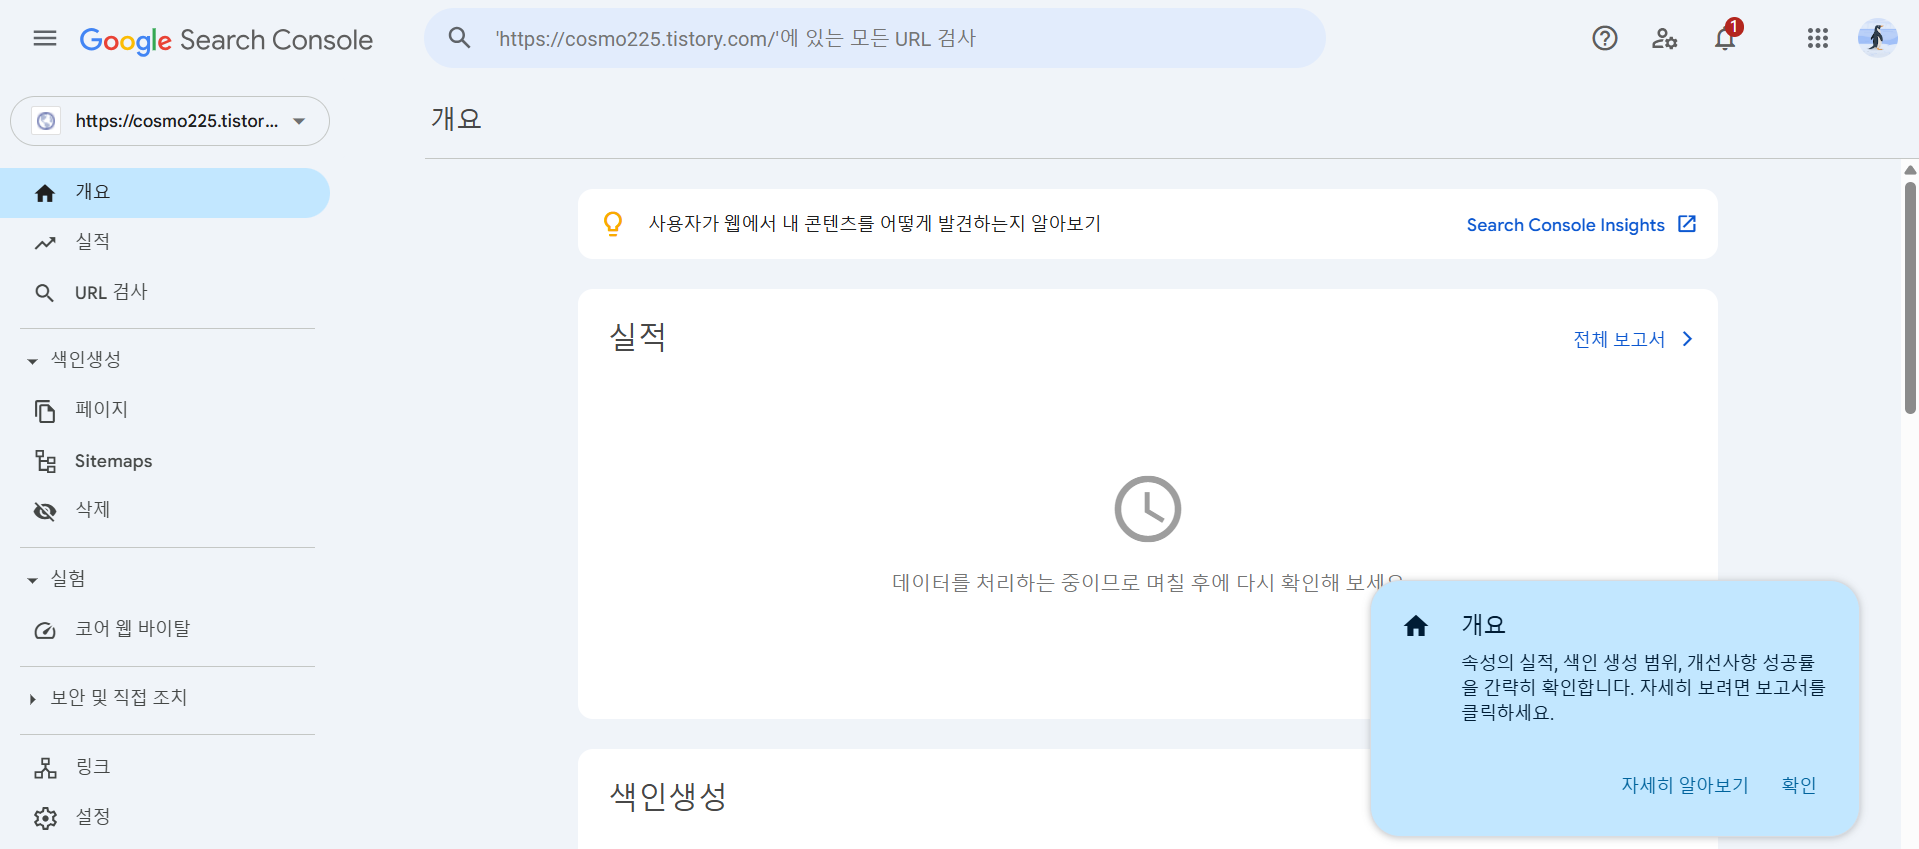Click the trend line icon beside 실적

(x=45, y=243)
